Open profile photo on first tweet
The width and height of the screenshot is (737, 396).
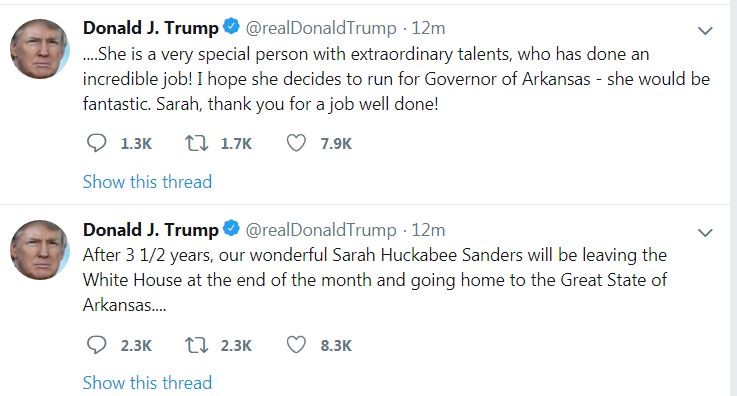click(x=39, y=48)
